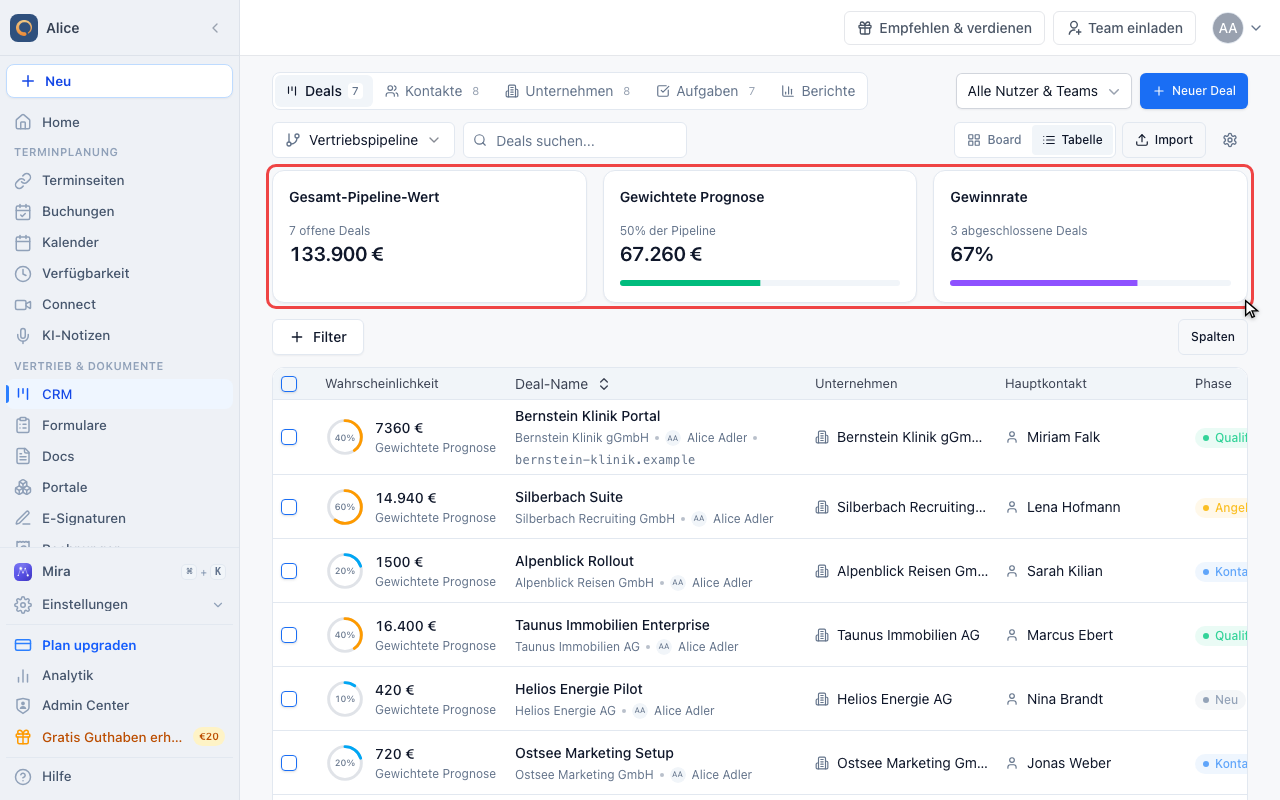Open the Mira assistant icon
1280x800 pixels.
point(23,572)
